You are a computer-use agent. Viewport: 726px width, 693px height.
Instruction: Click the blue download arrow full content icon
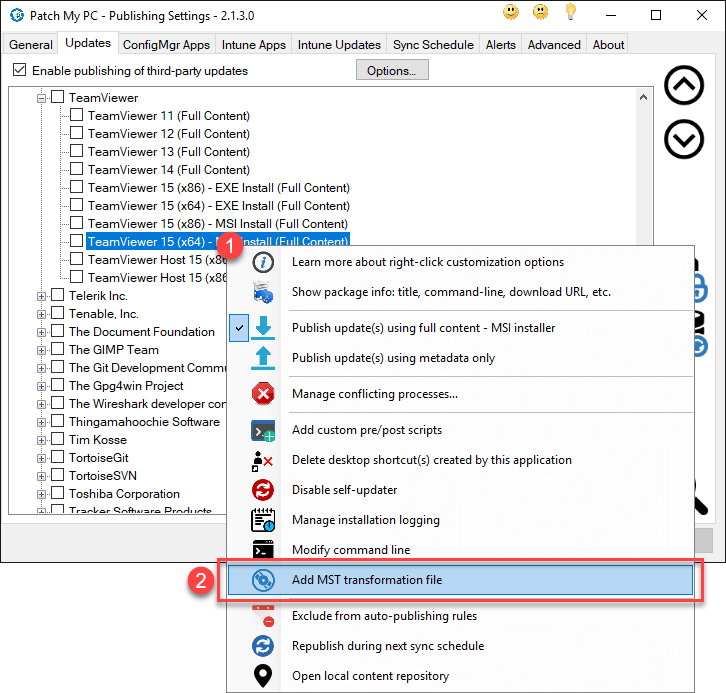tap(263, 328)
